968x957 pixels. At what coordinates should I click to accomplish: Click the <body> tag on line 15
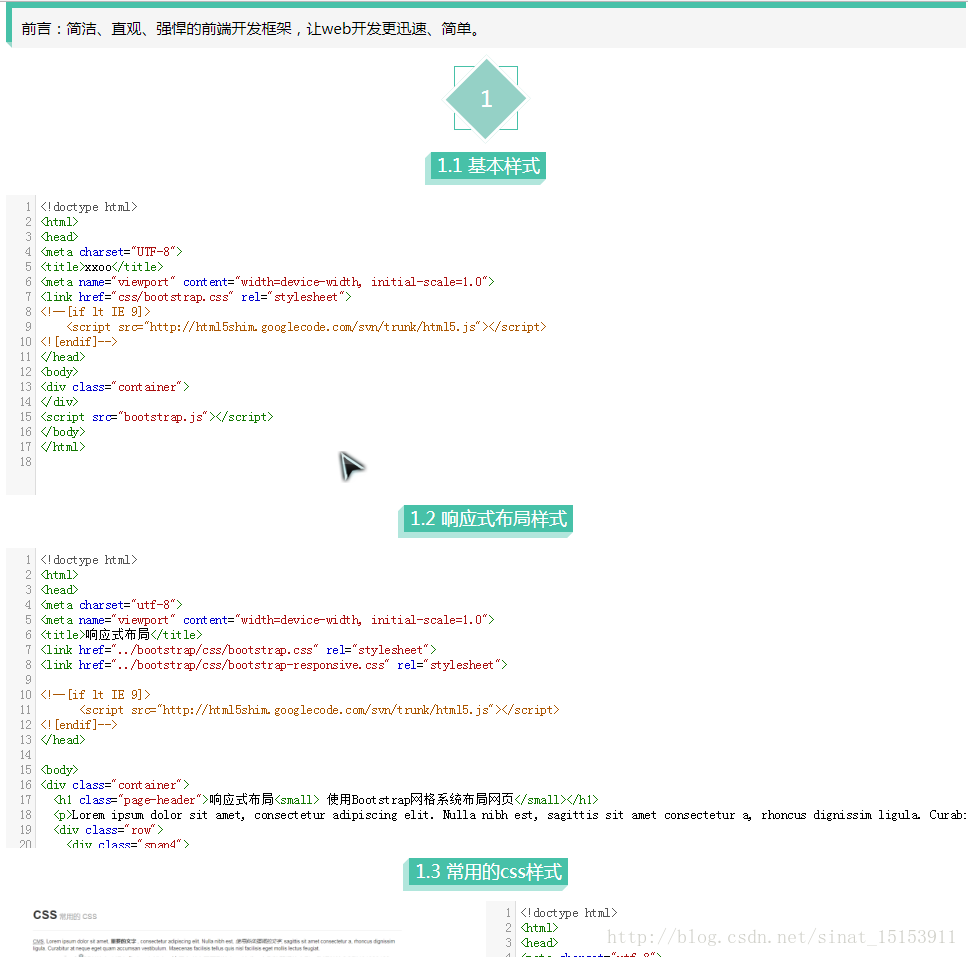point(59,770)
